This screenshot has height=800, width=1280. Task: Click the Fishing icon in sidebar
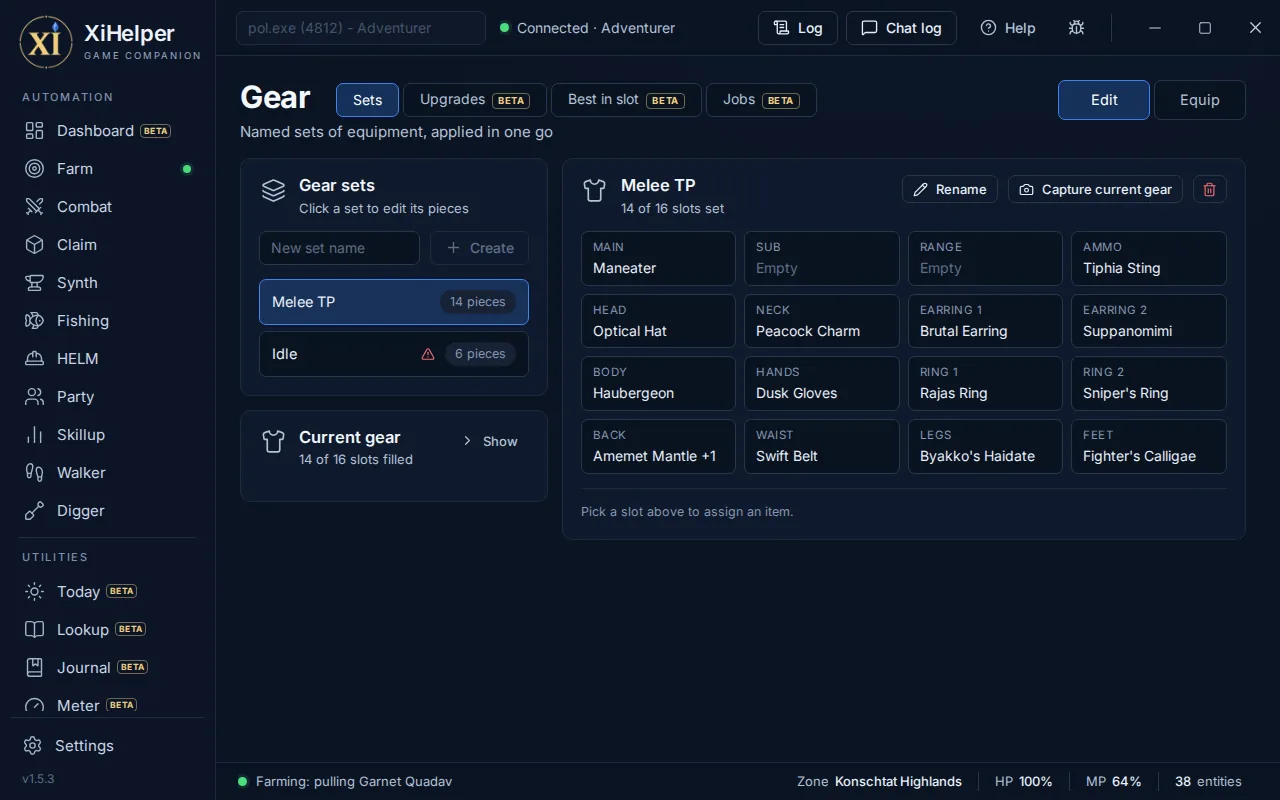coord(35,321)
